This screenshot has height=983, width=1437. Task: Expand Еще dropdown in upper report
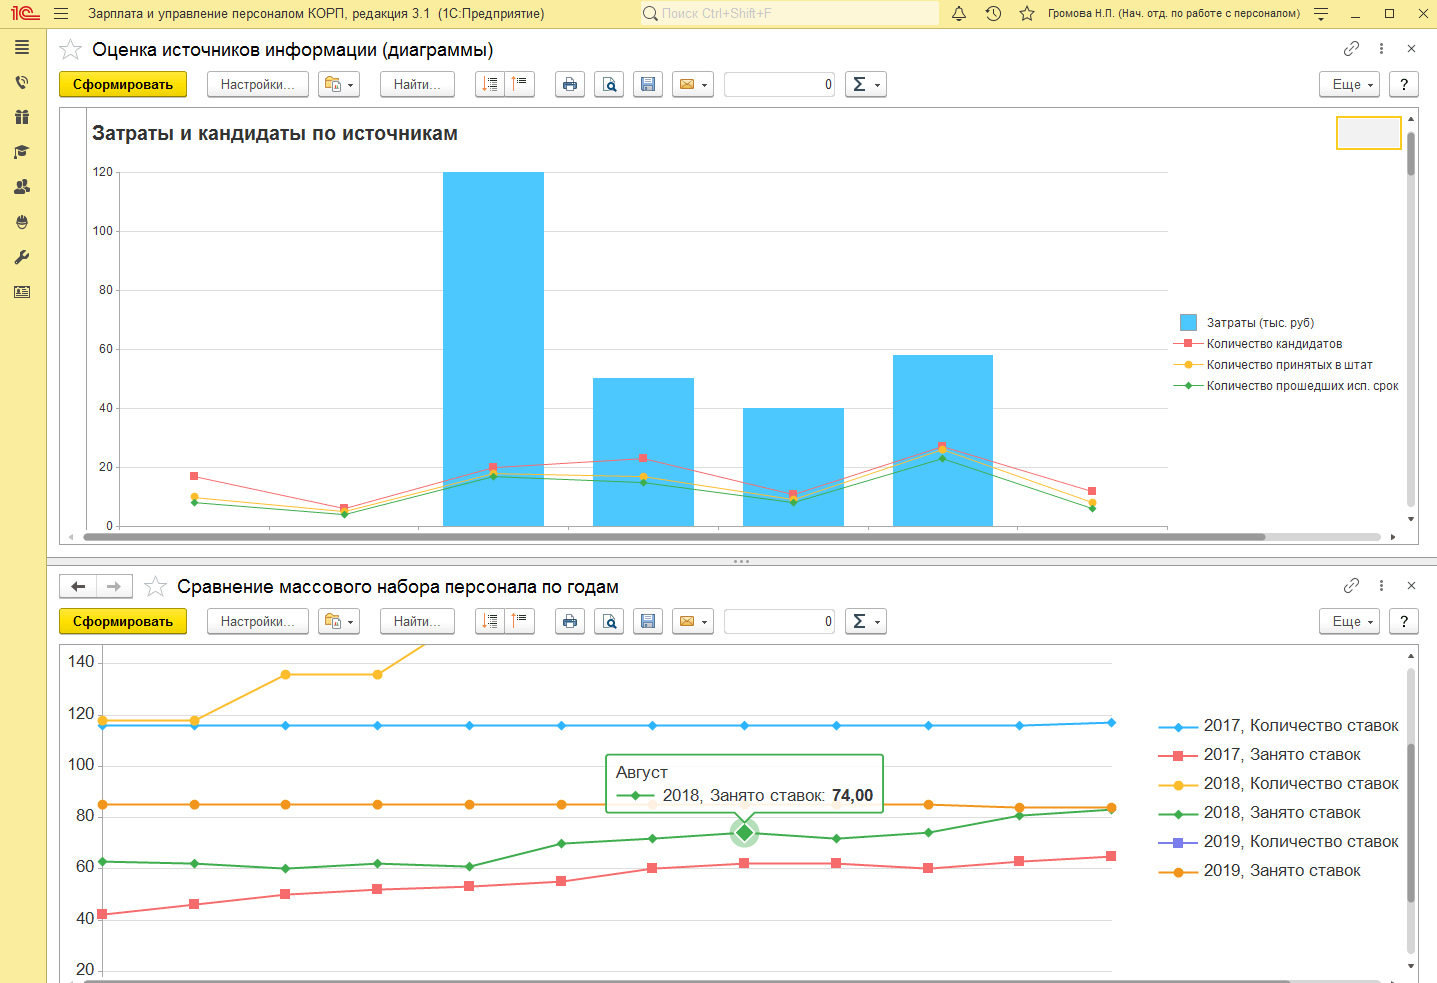tap(1349, 85)
